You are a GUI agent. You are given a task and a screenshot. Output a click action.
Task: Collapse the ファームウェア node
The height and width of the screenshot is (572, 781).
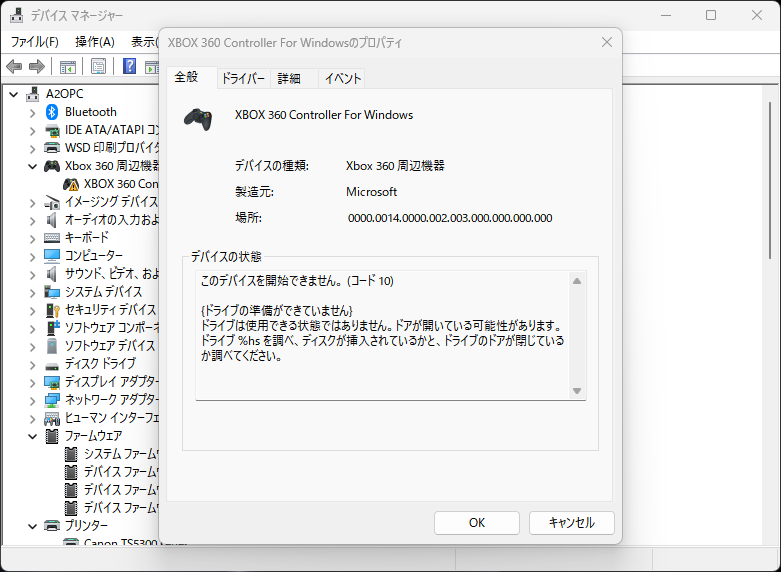coord(33,436)
